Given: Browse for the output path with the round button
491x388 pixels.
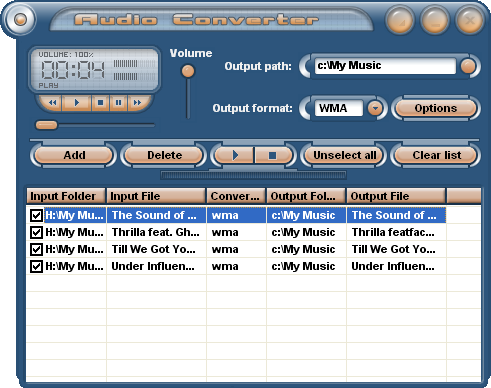Looking at the screenshot, I should 468,66.
